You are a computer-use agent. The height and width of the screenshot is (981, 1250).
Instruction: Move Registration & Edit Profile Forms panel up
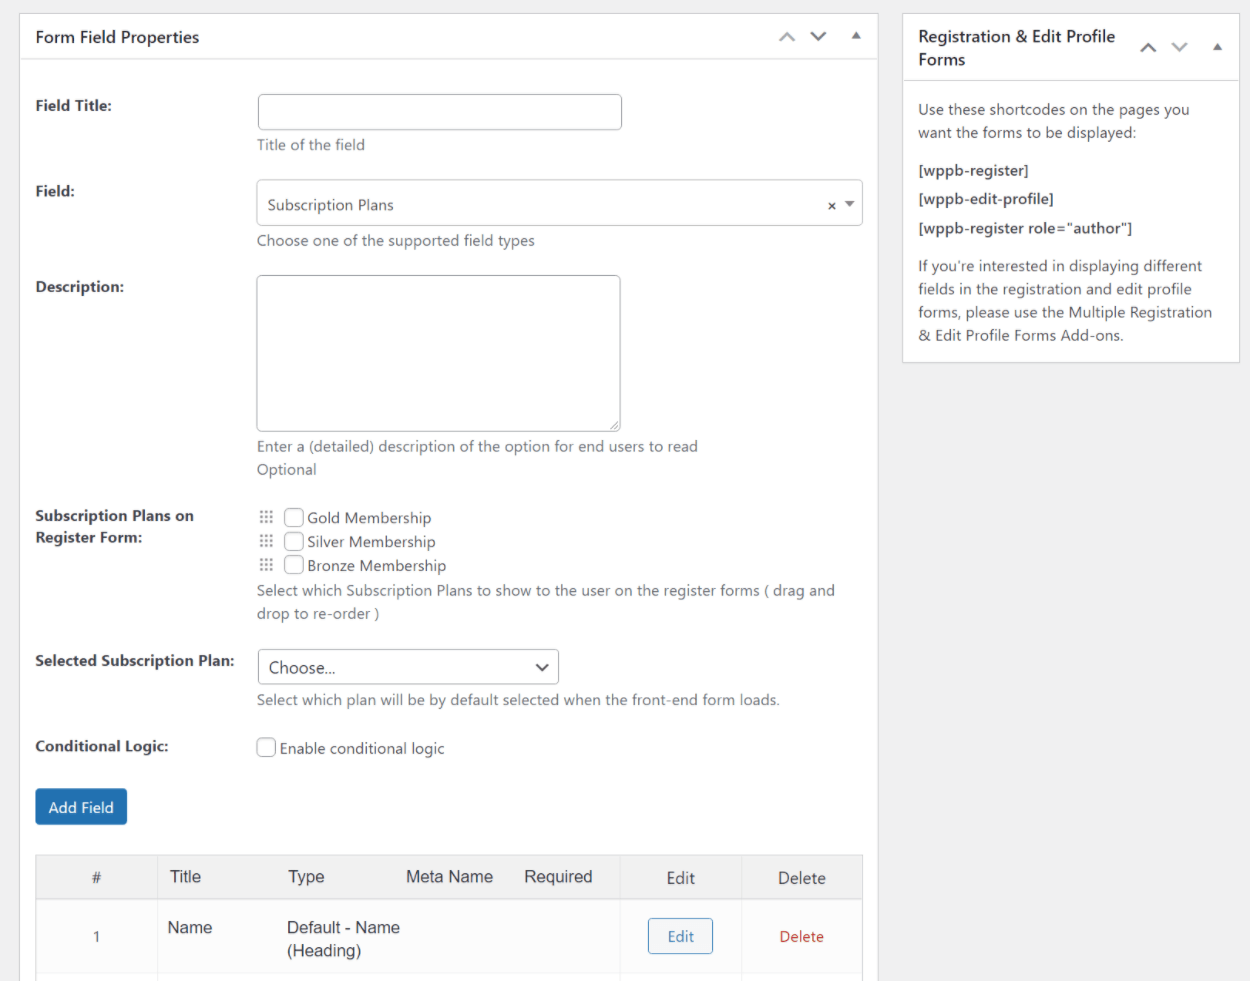point(1148,48)
